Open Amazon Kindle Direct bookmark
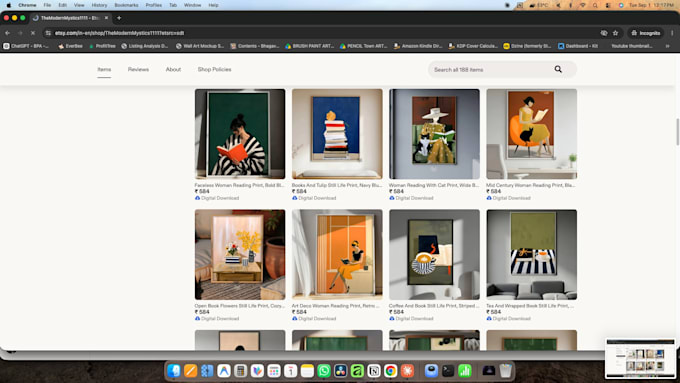Viewport: 680px width, 383px height. tap(418, 46)
